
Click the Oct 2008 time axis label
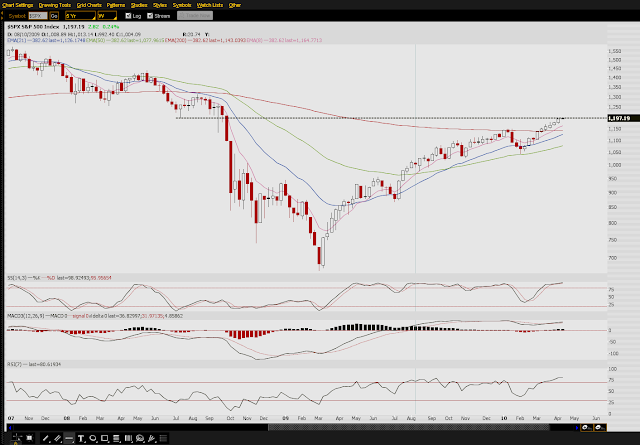(231, 418)
